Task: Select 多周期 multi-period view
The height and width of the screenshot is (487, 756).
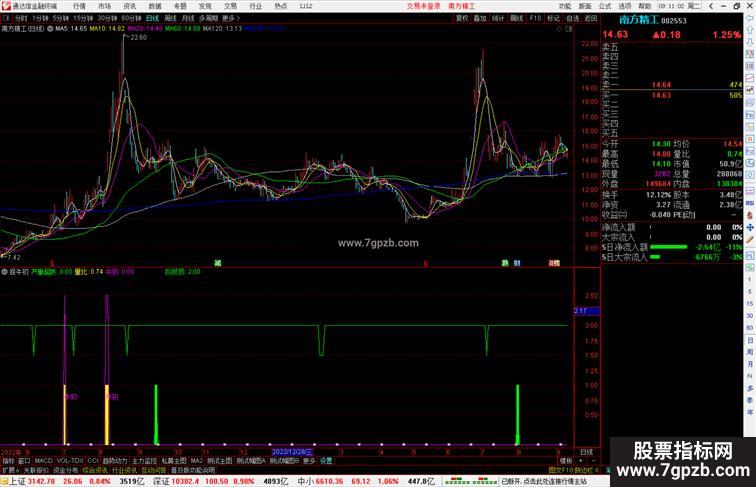Action: coord(208,18)
